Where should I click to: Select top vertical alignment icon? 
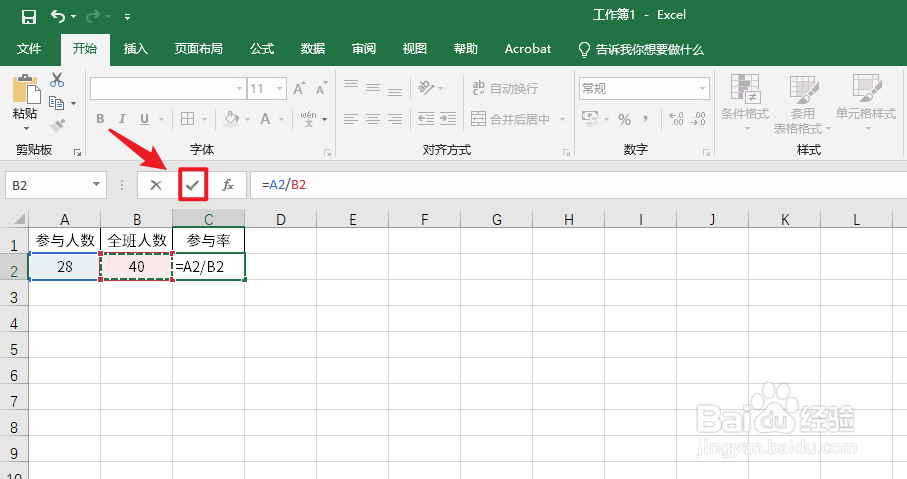pyautogui.click(x=351, y=87)
